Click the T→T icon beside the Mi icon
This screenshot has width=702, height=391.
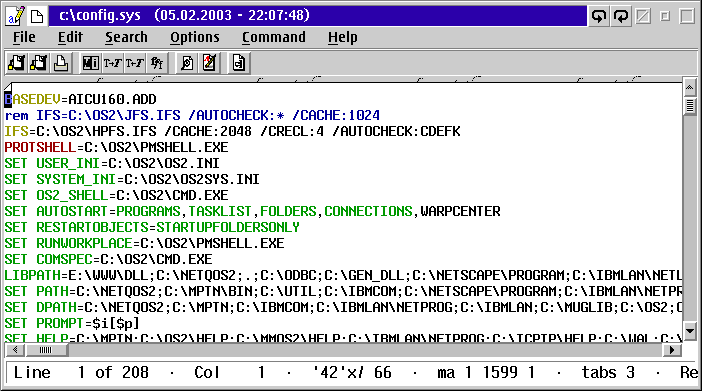(112, 63)
